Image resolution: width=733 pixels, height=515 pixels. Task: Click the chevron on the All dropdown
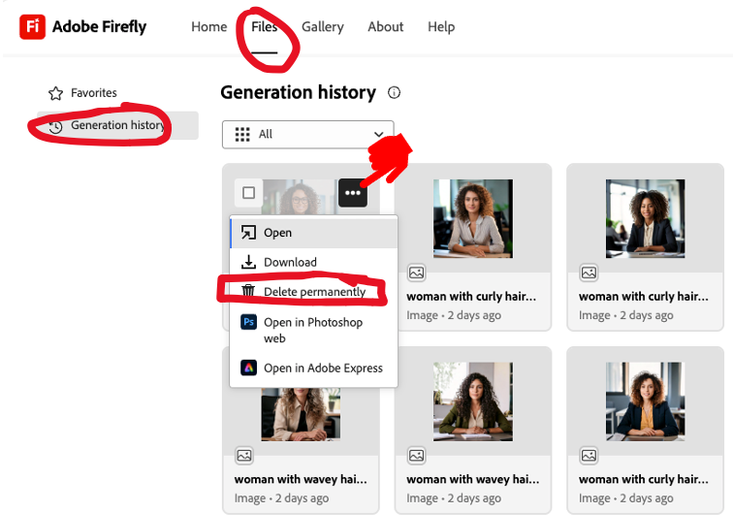coord(379,134)
